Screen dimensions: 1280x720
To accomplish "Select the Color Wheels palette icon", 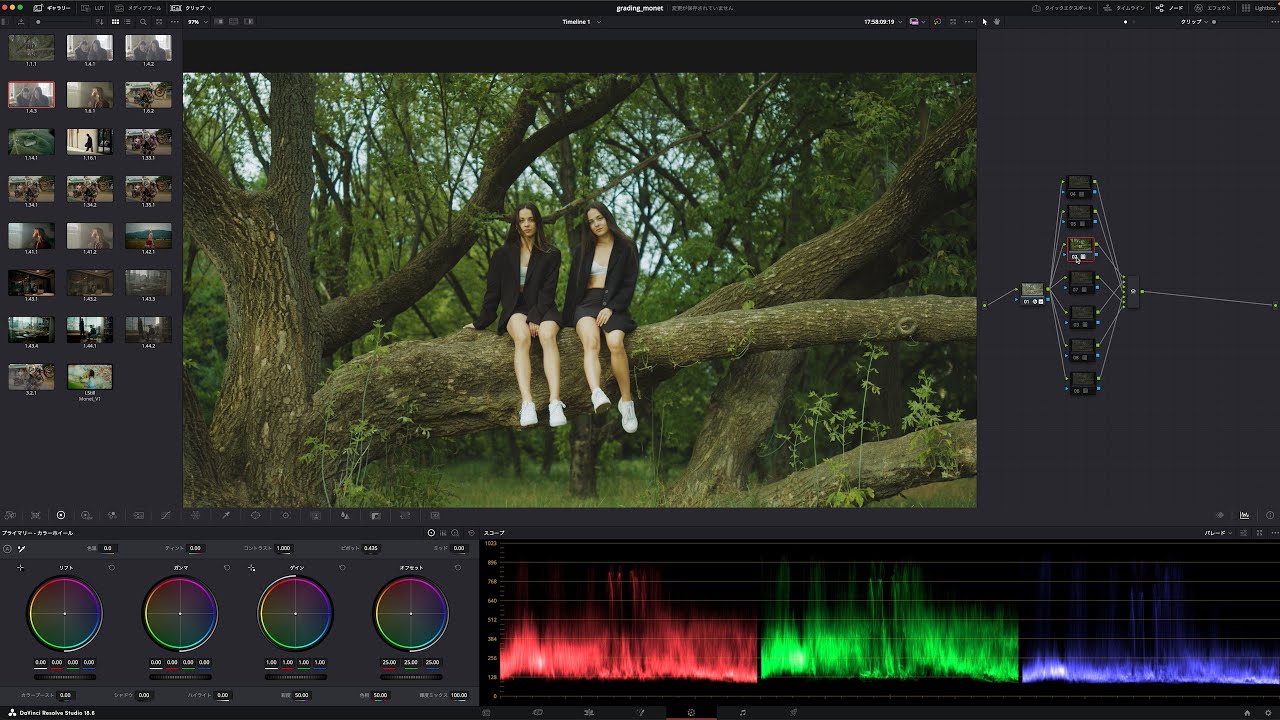I will pos(60,515).
